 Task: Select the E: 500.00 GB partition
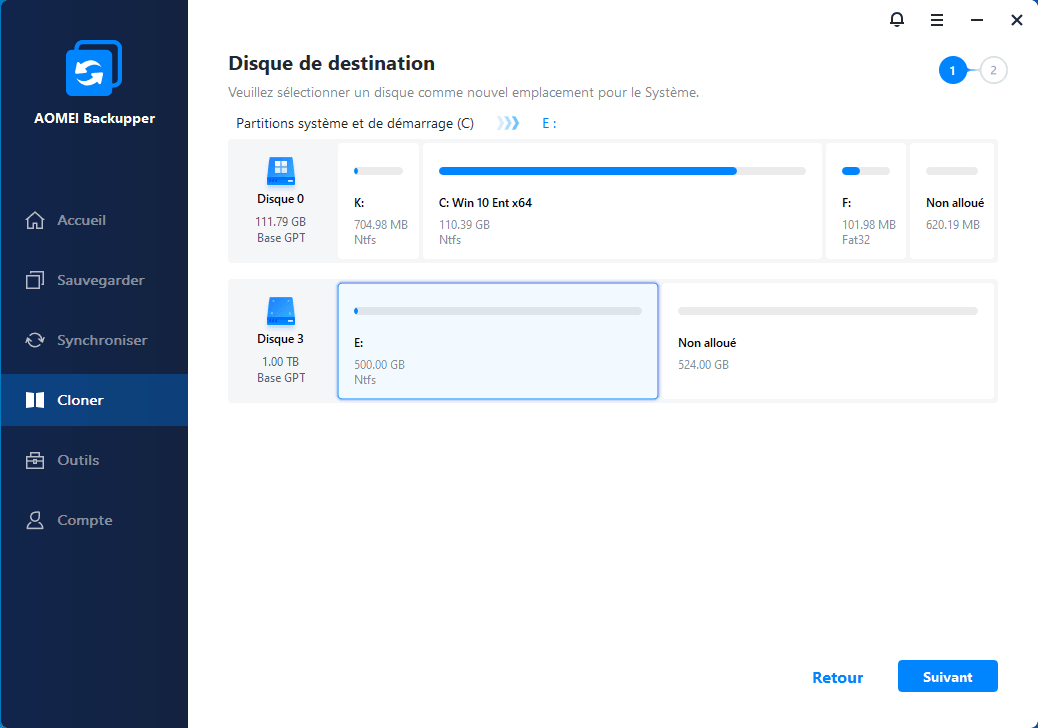click(x=498, y=341)
